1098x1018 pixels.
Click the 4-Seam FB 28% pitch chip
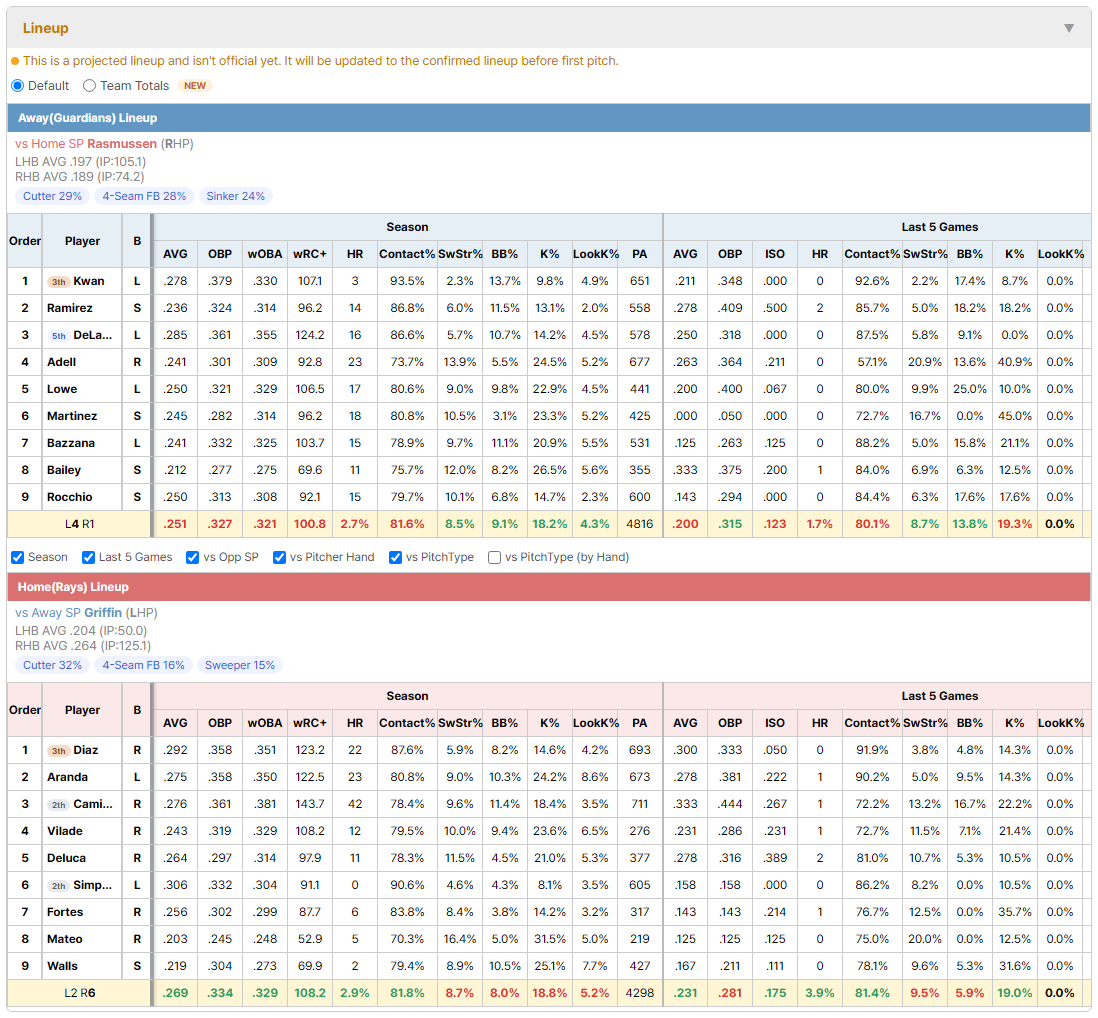144,196
